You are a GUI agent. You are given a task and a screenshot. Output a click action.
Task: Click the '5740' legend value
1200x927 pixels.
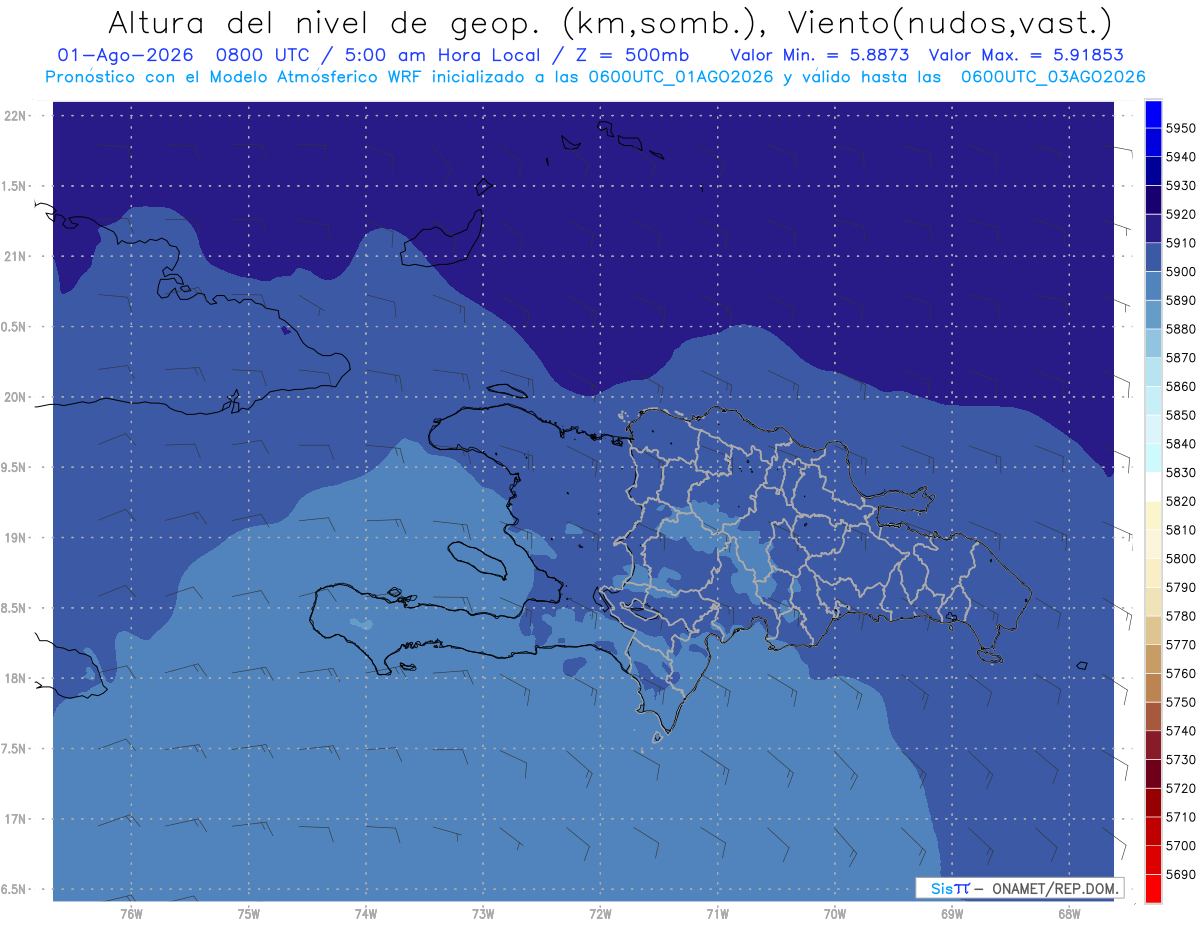pos(1180,731)
